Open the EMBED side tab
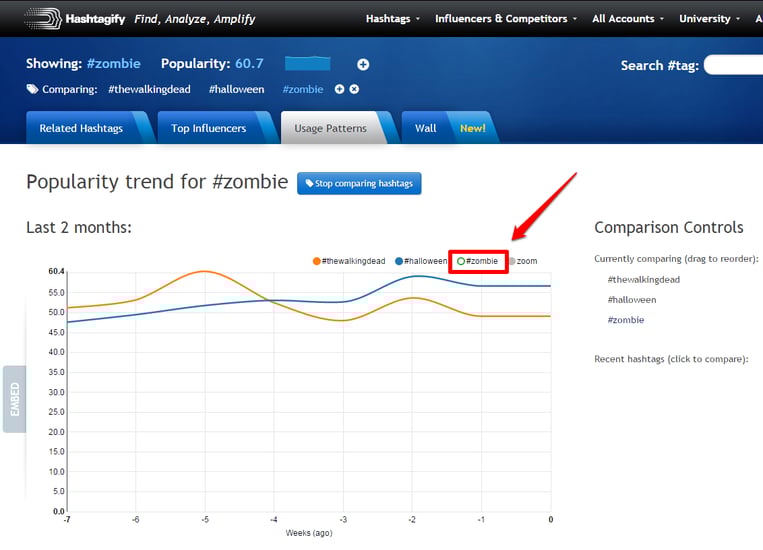This screenshot has width=763, height=550. tap(15, 399)
